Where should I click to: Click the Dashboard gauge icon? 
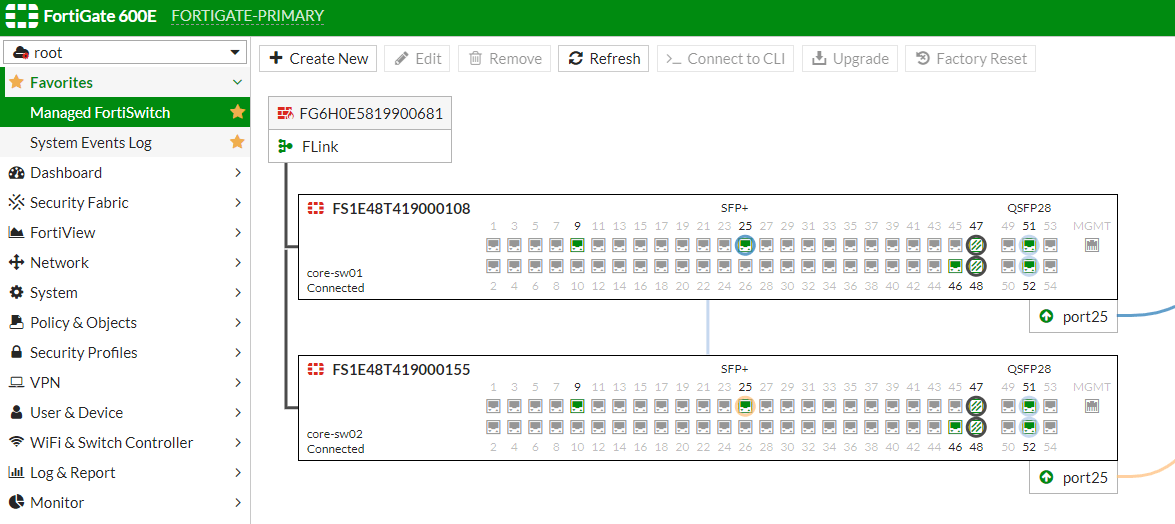click(x=16, y=172)
